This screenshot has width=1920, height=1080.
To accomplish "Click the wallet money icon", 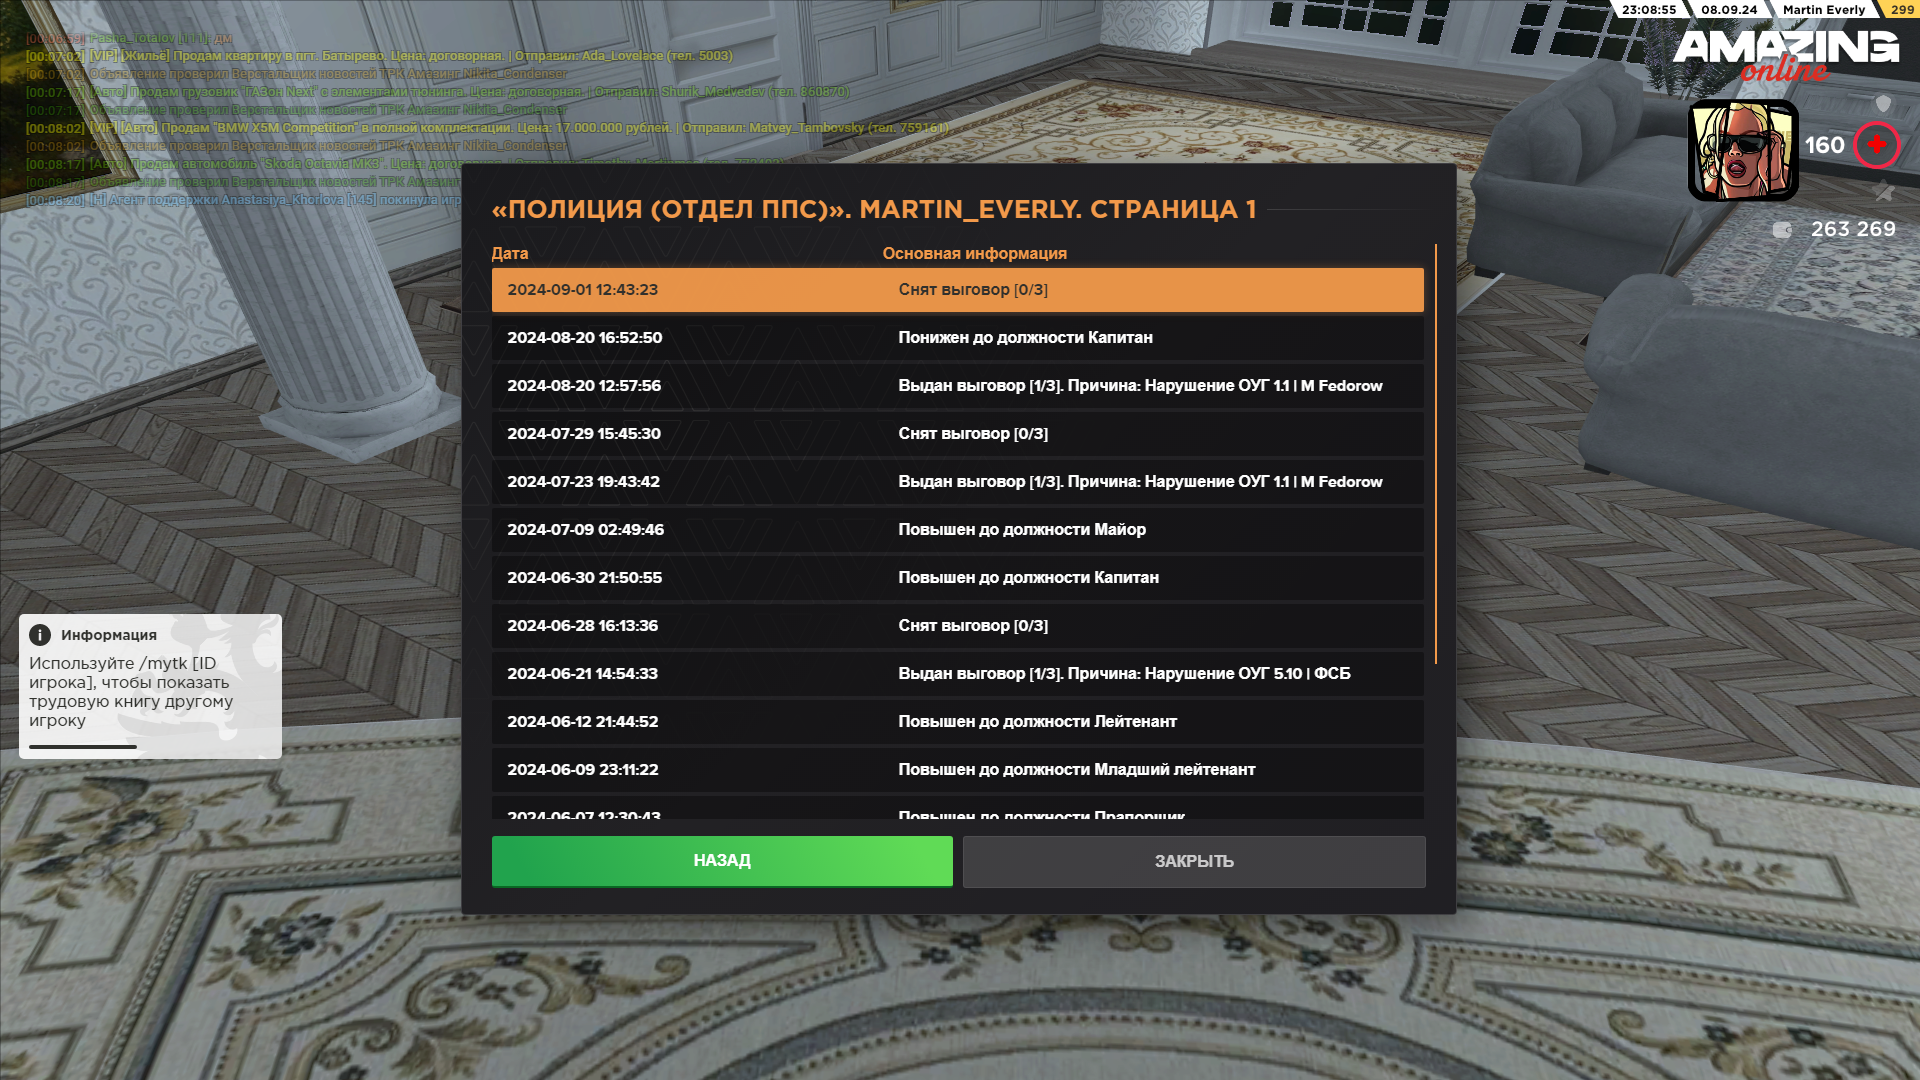I will (x=1782, y=230).
